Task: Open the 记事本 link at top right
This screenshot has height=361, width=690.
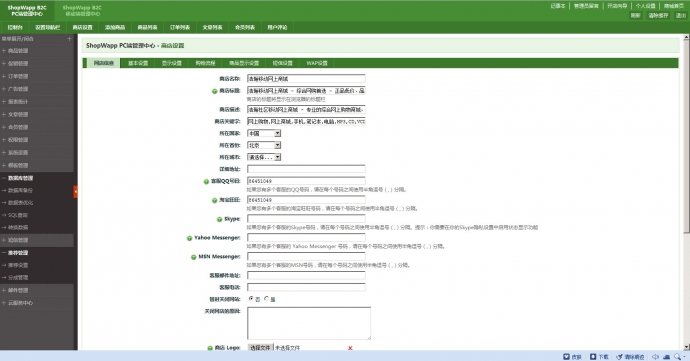Action: coord(558,6)
